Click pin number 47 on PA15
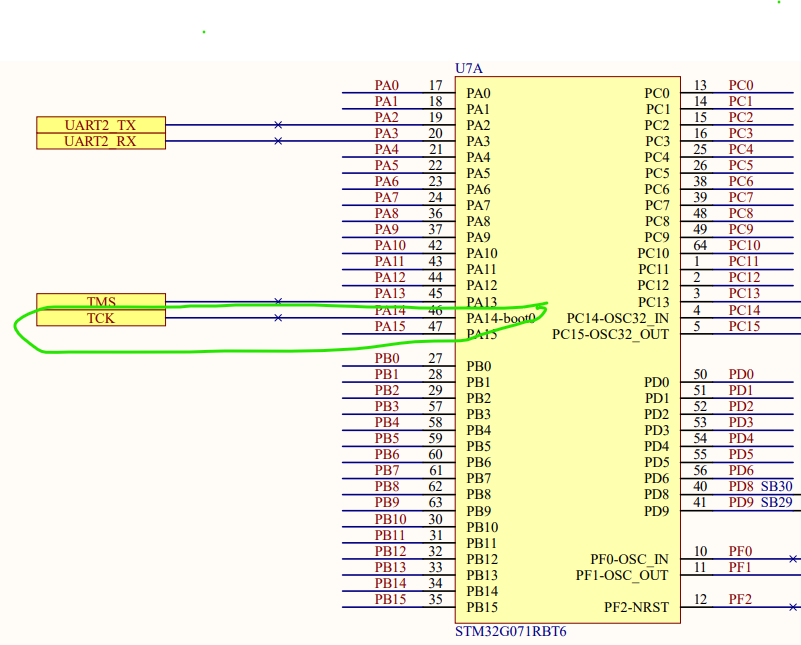 click(434, 327)
